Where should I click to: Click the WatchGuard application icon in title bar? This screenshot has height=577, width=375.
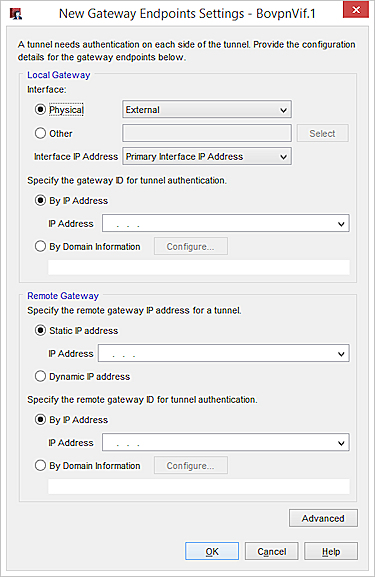16,14
